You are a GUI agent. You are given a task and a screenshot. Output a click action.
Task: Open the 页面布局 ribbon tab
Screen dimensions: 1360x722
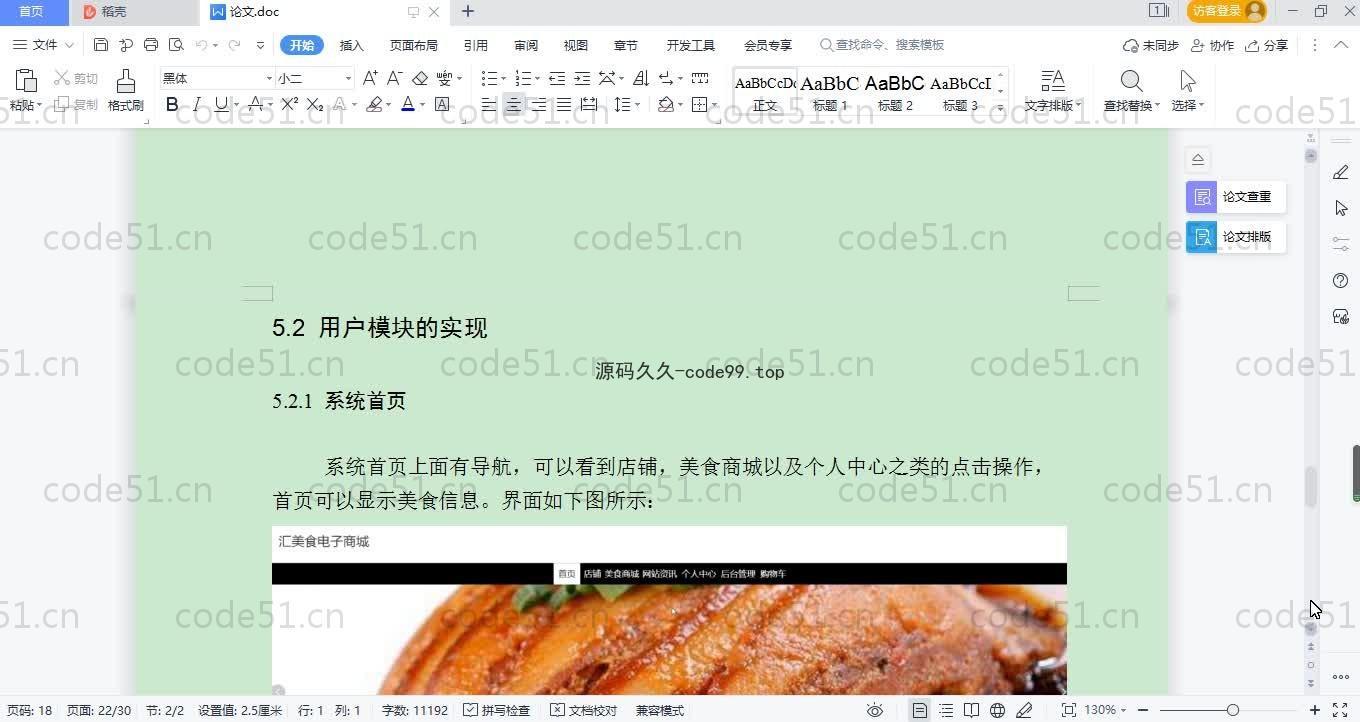(x=414, y=45)
